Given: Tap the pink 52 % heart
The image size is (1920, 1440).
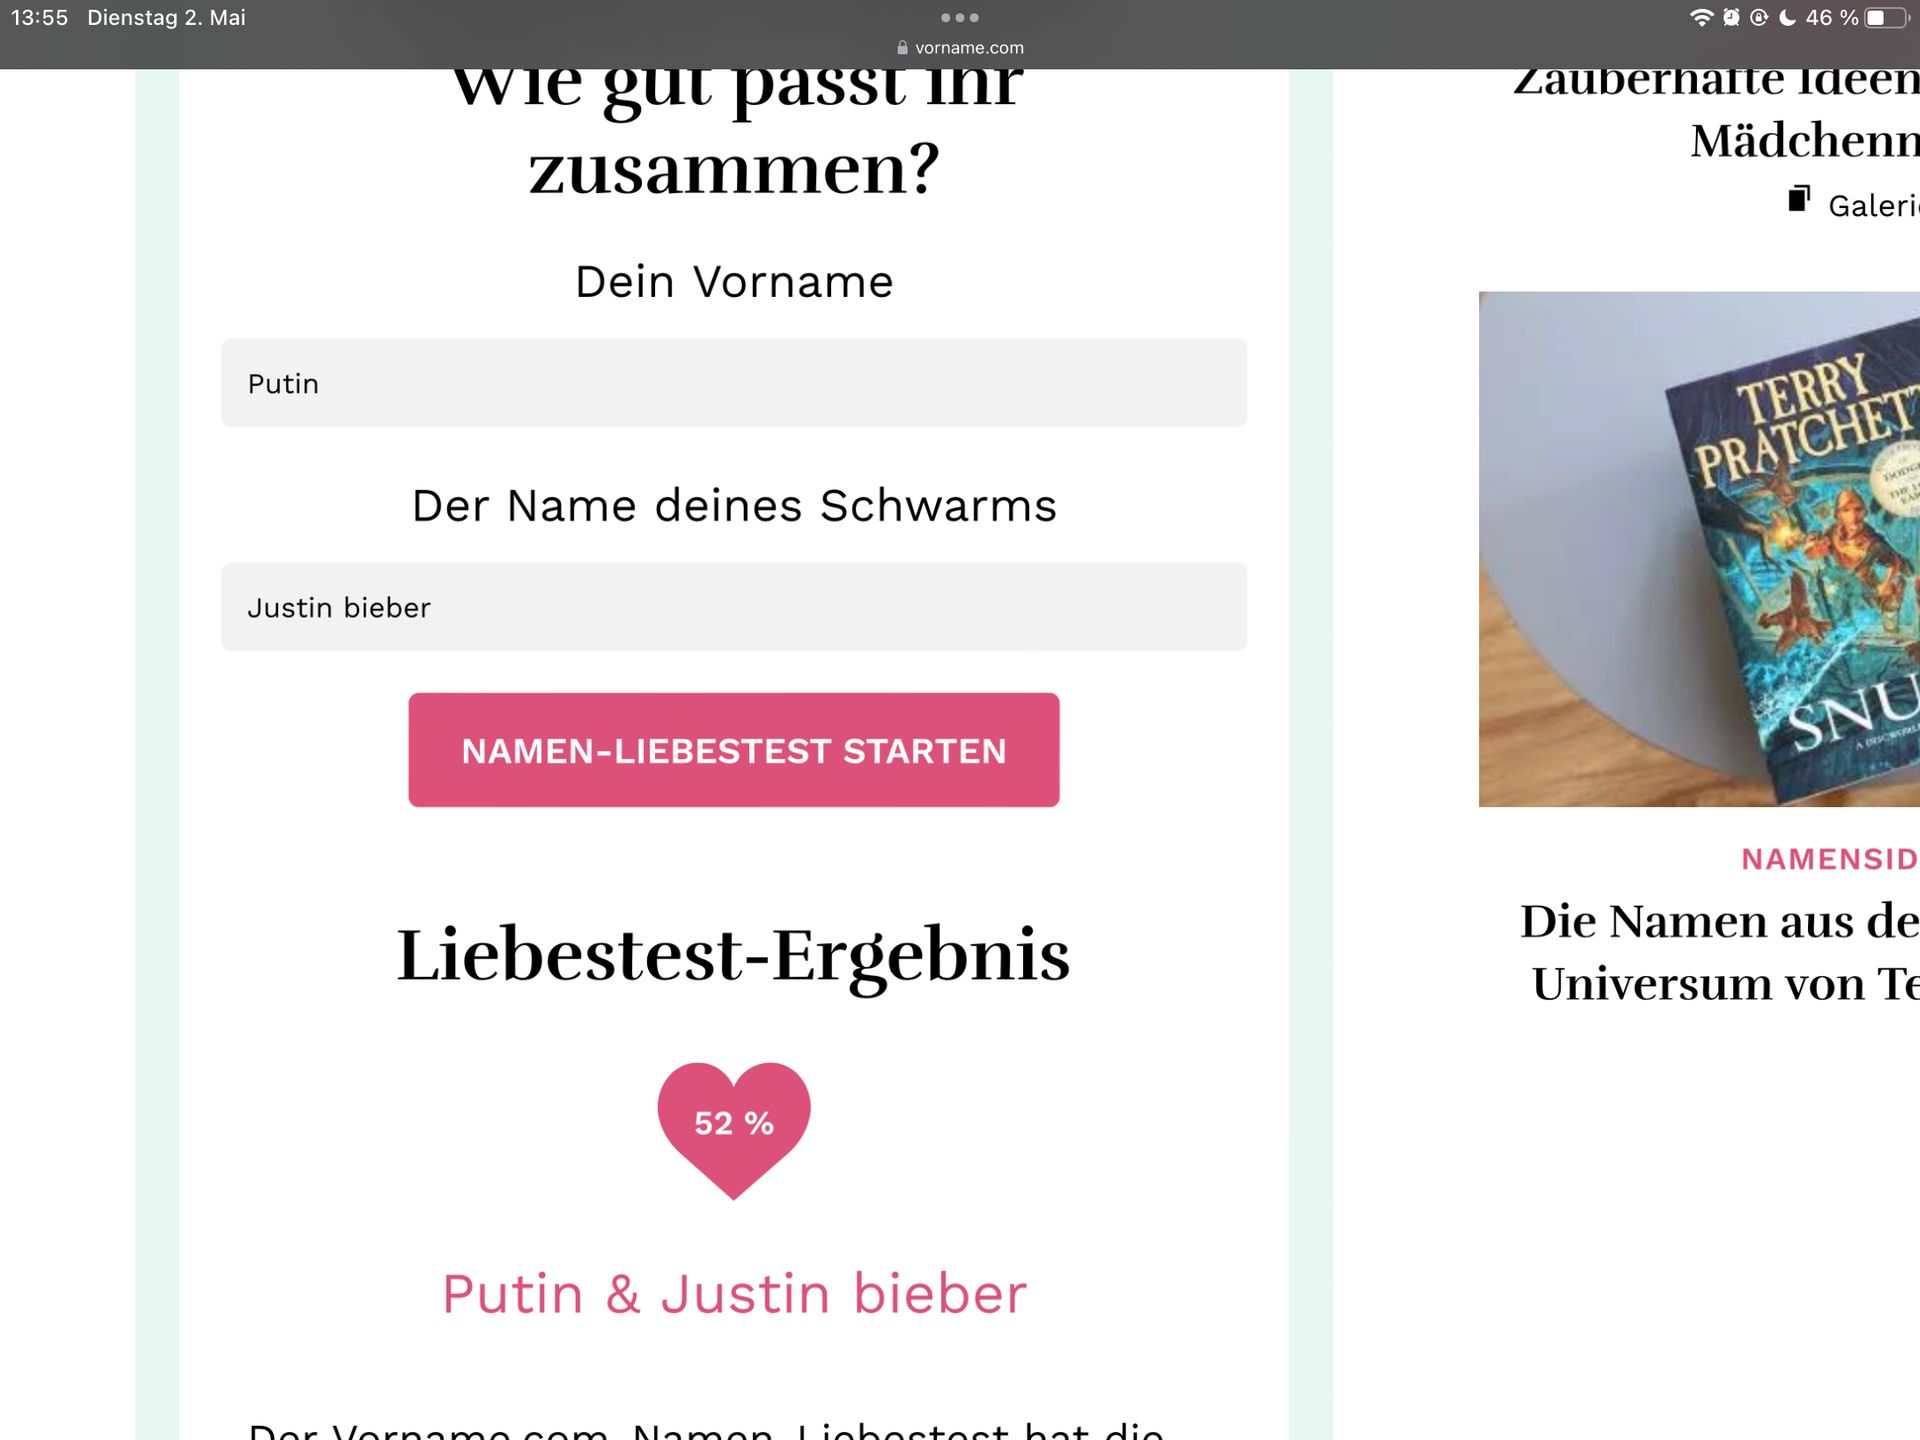Looking at the screenshot, I should [x=733, y=1130].
